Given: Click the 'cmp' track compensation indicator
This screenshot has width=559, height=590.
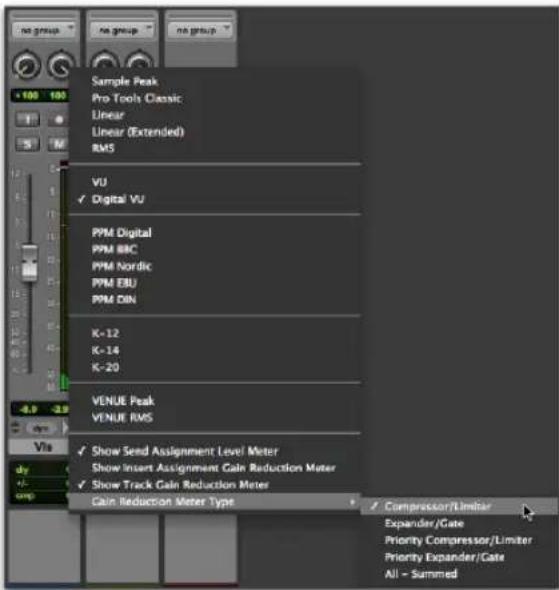Looking at the screenshot, I should (25, 496).
